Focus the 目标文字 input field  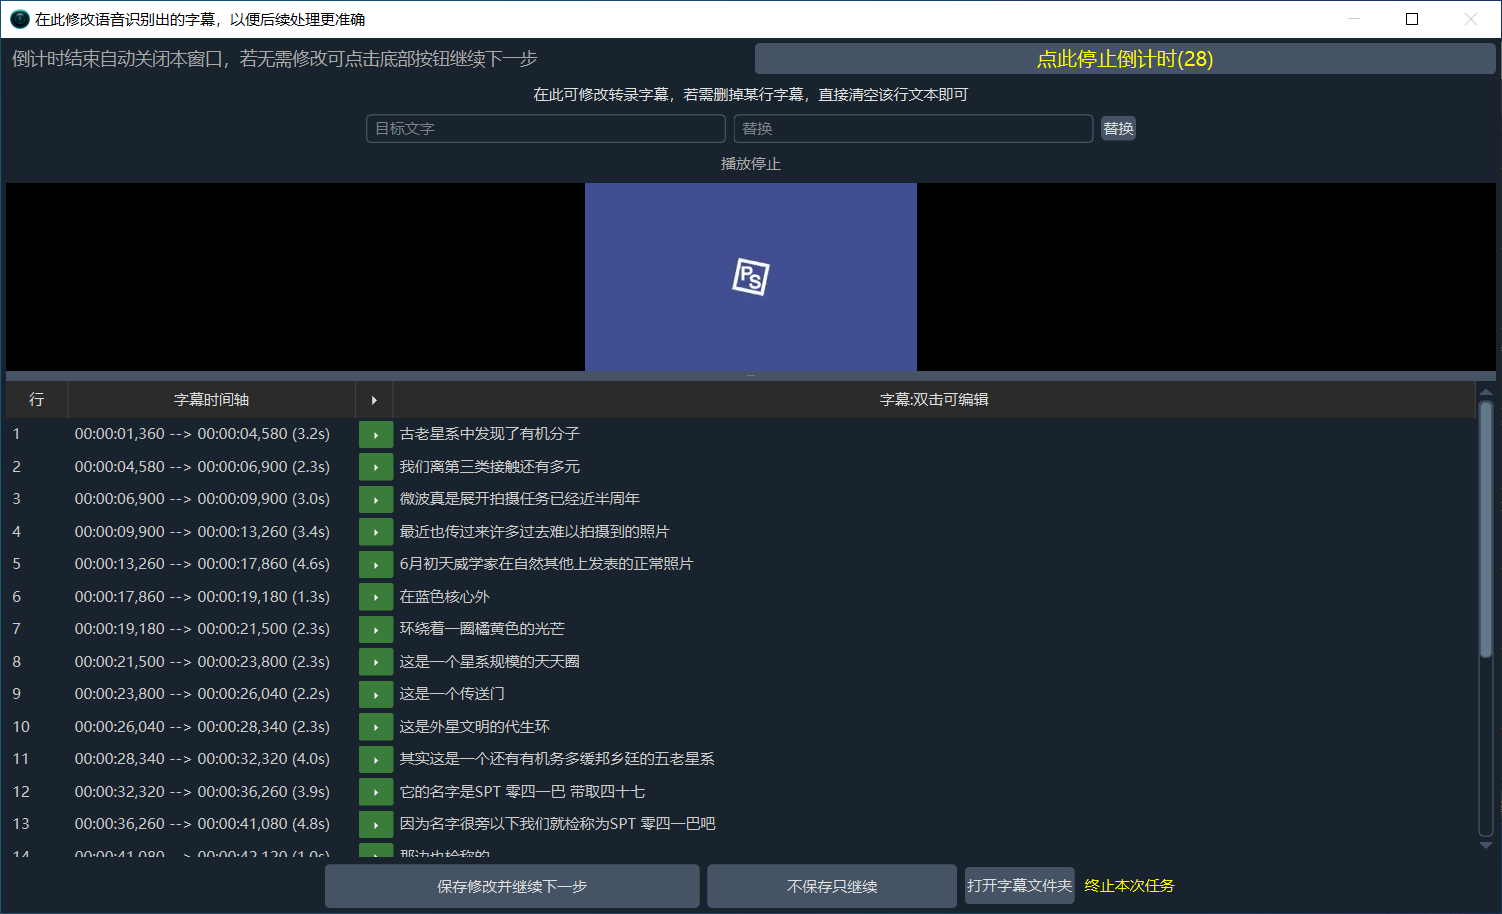546,129
